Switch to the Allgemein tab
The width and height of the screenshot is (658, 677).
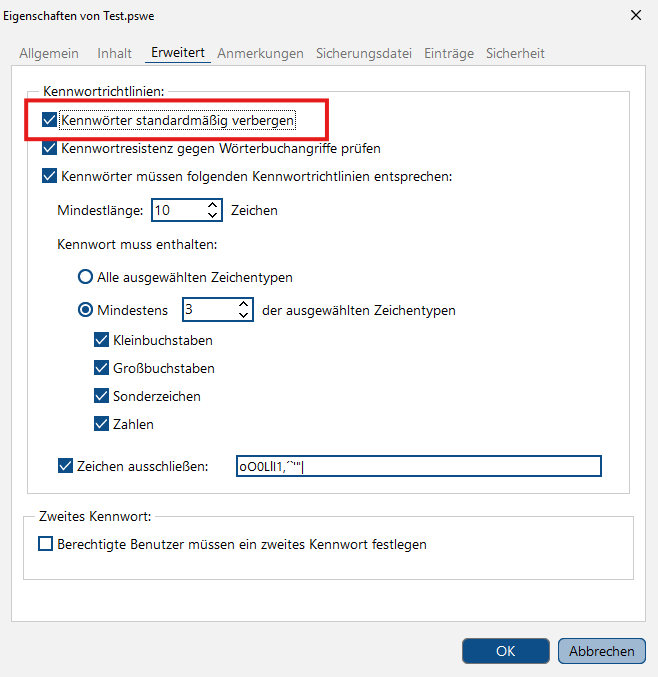coord(49,53)
